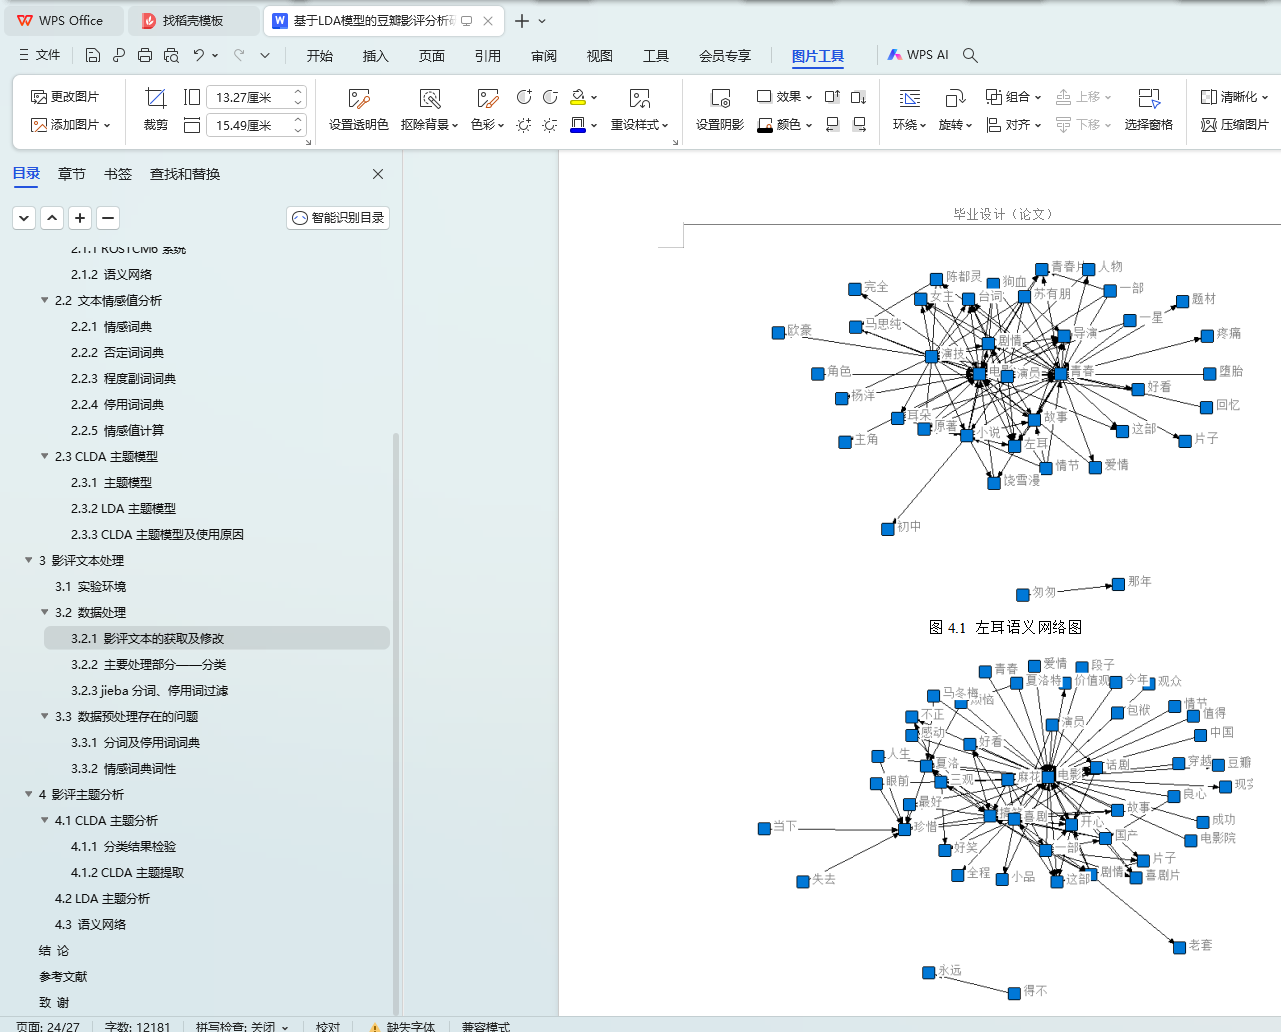Click the add heading plus button in outline
This screenshot has height=1032, width=1281.
tap(80, 217)
